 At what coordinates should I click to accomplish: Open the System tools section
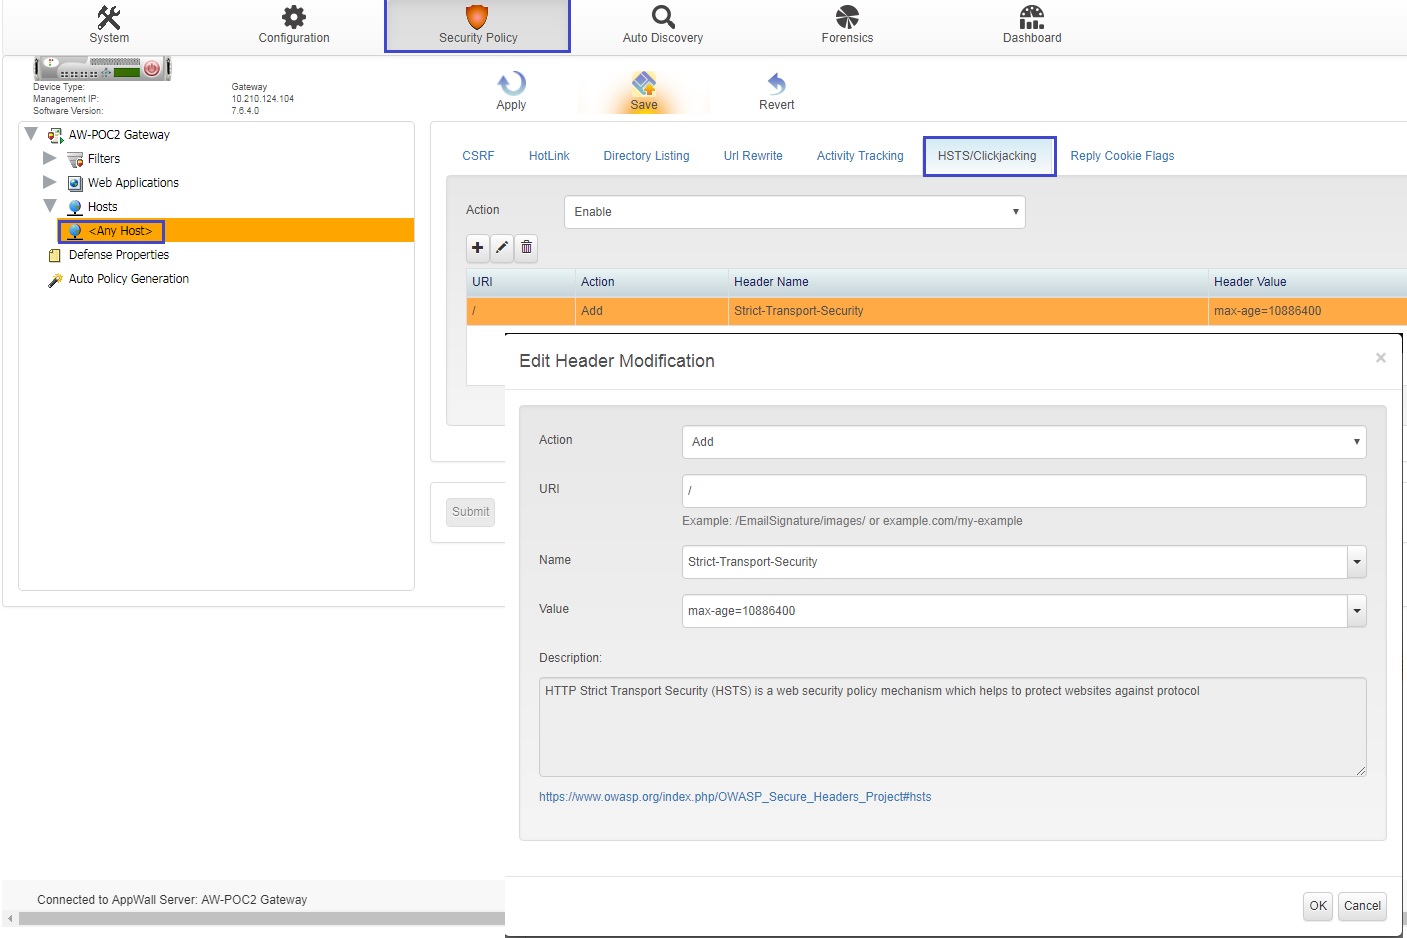point(109,25)
